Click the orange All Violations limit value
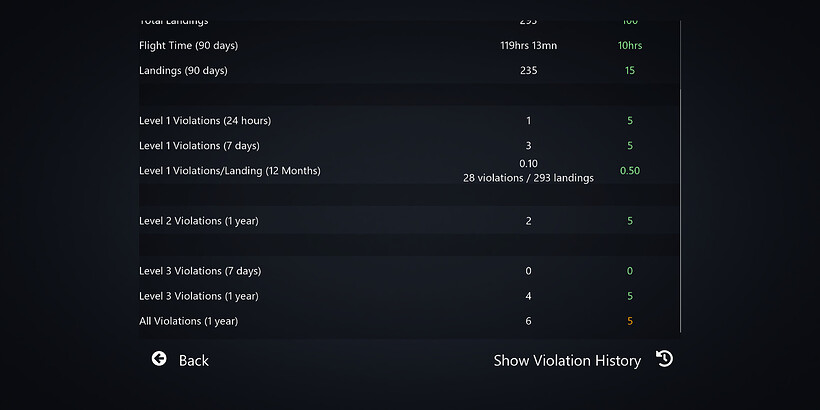Image resolution: width=820 pixels, height=410 pixels. (x=630, y=321)
